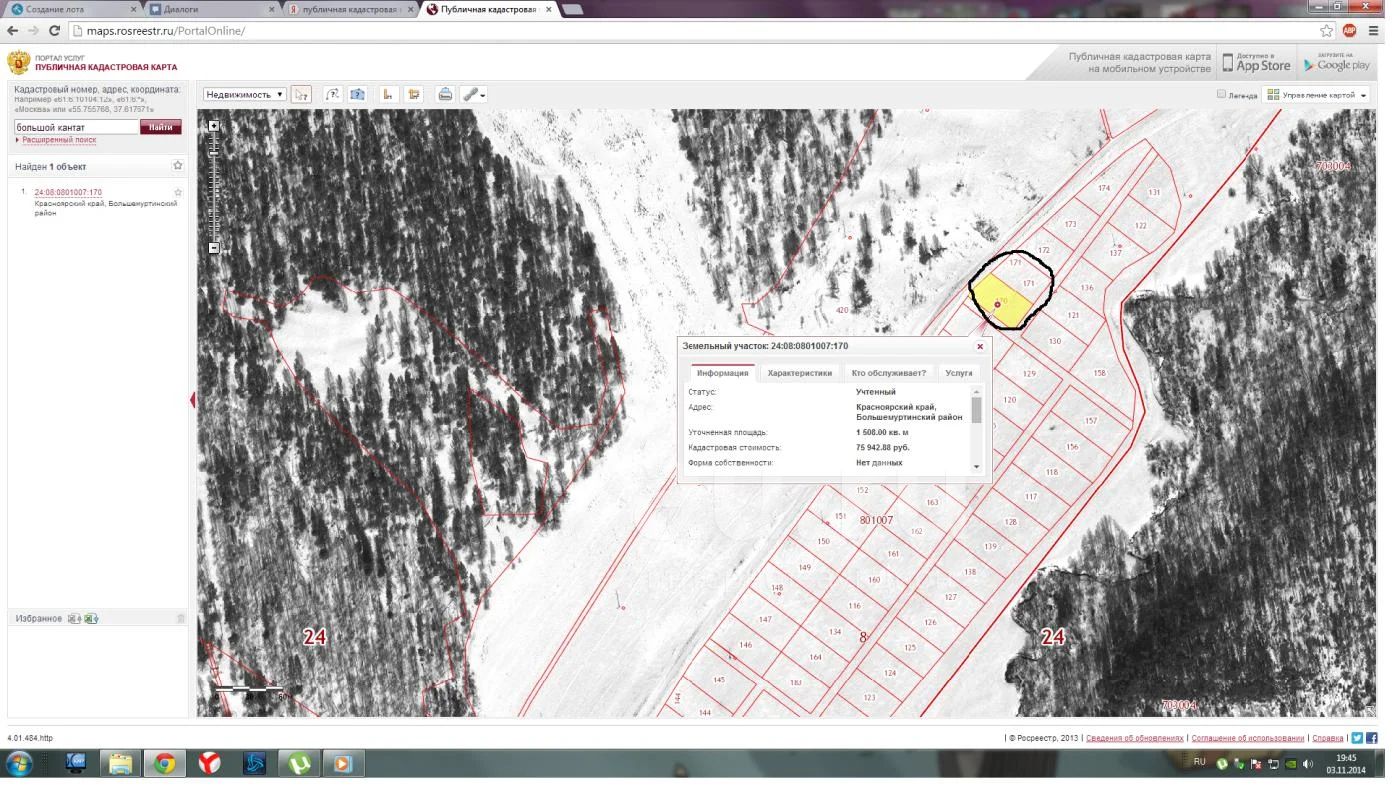Select the area measurement tool

(414, 95)
